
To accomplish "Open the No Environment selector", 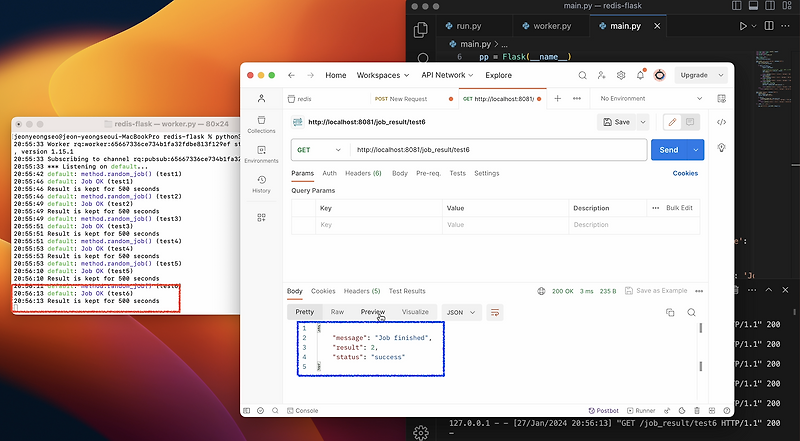I will coord(651,99).
